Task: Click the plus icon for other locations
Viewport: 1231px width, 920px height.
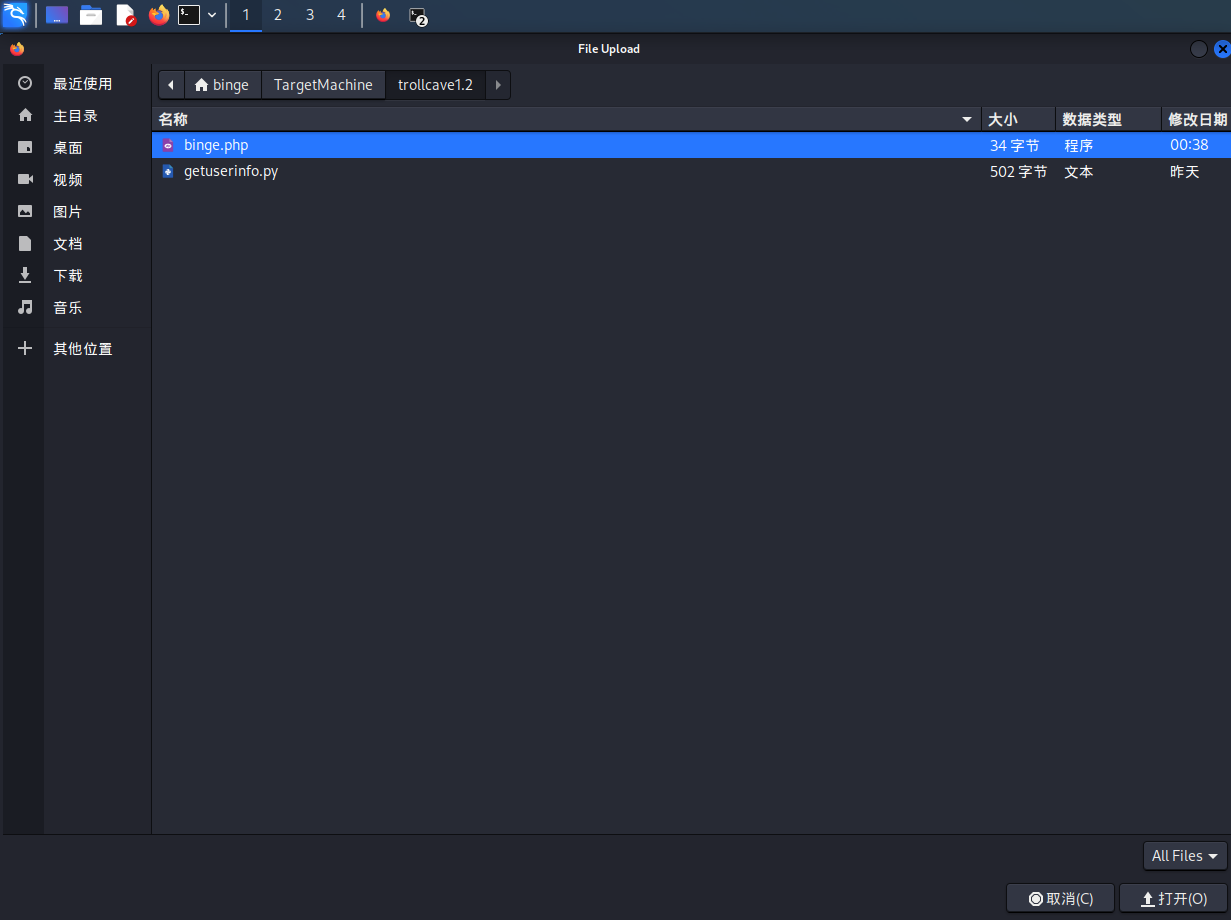Action: click(x=25, y=349)
